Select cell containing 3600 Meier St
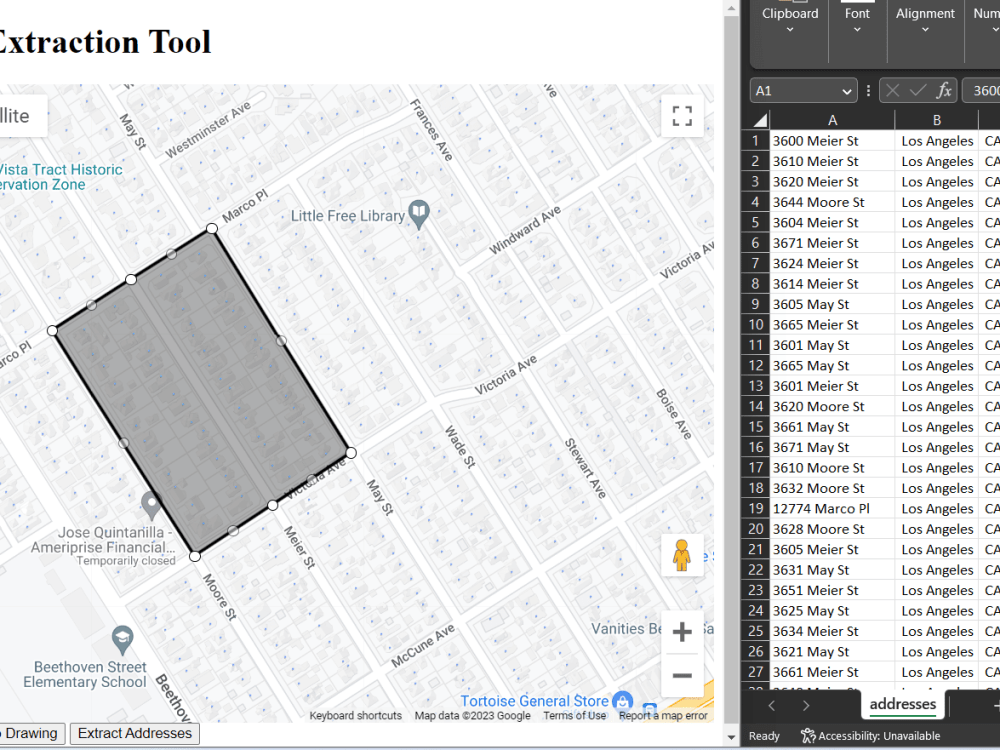Image resolution: width=1000 pixels, height=750 pixels. click(x=832, y=141)
